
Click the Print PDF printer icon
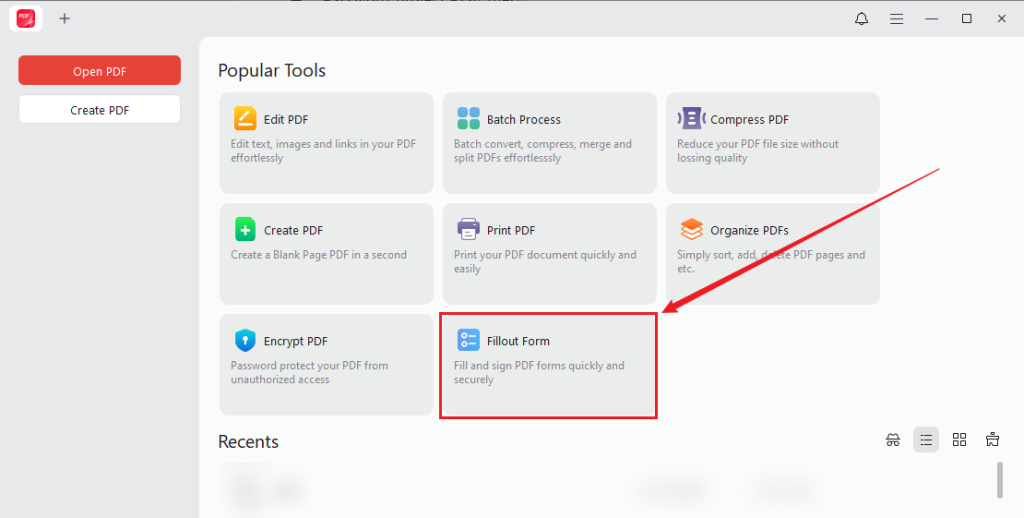tap(468, 230)
